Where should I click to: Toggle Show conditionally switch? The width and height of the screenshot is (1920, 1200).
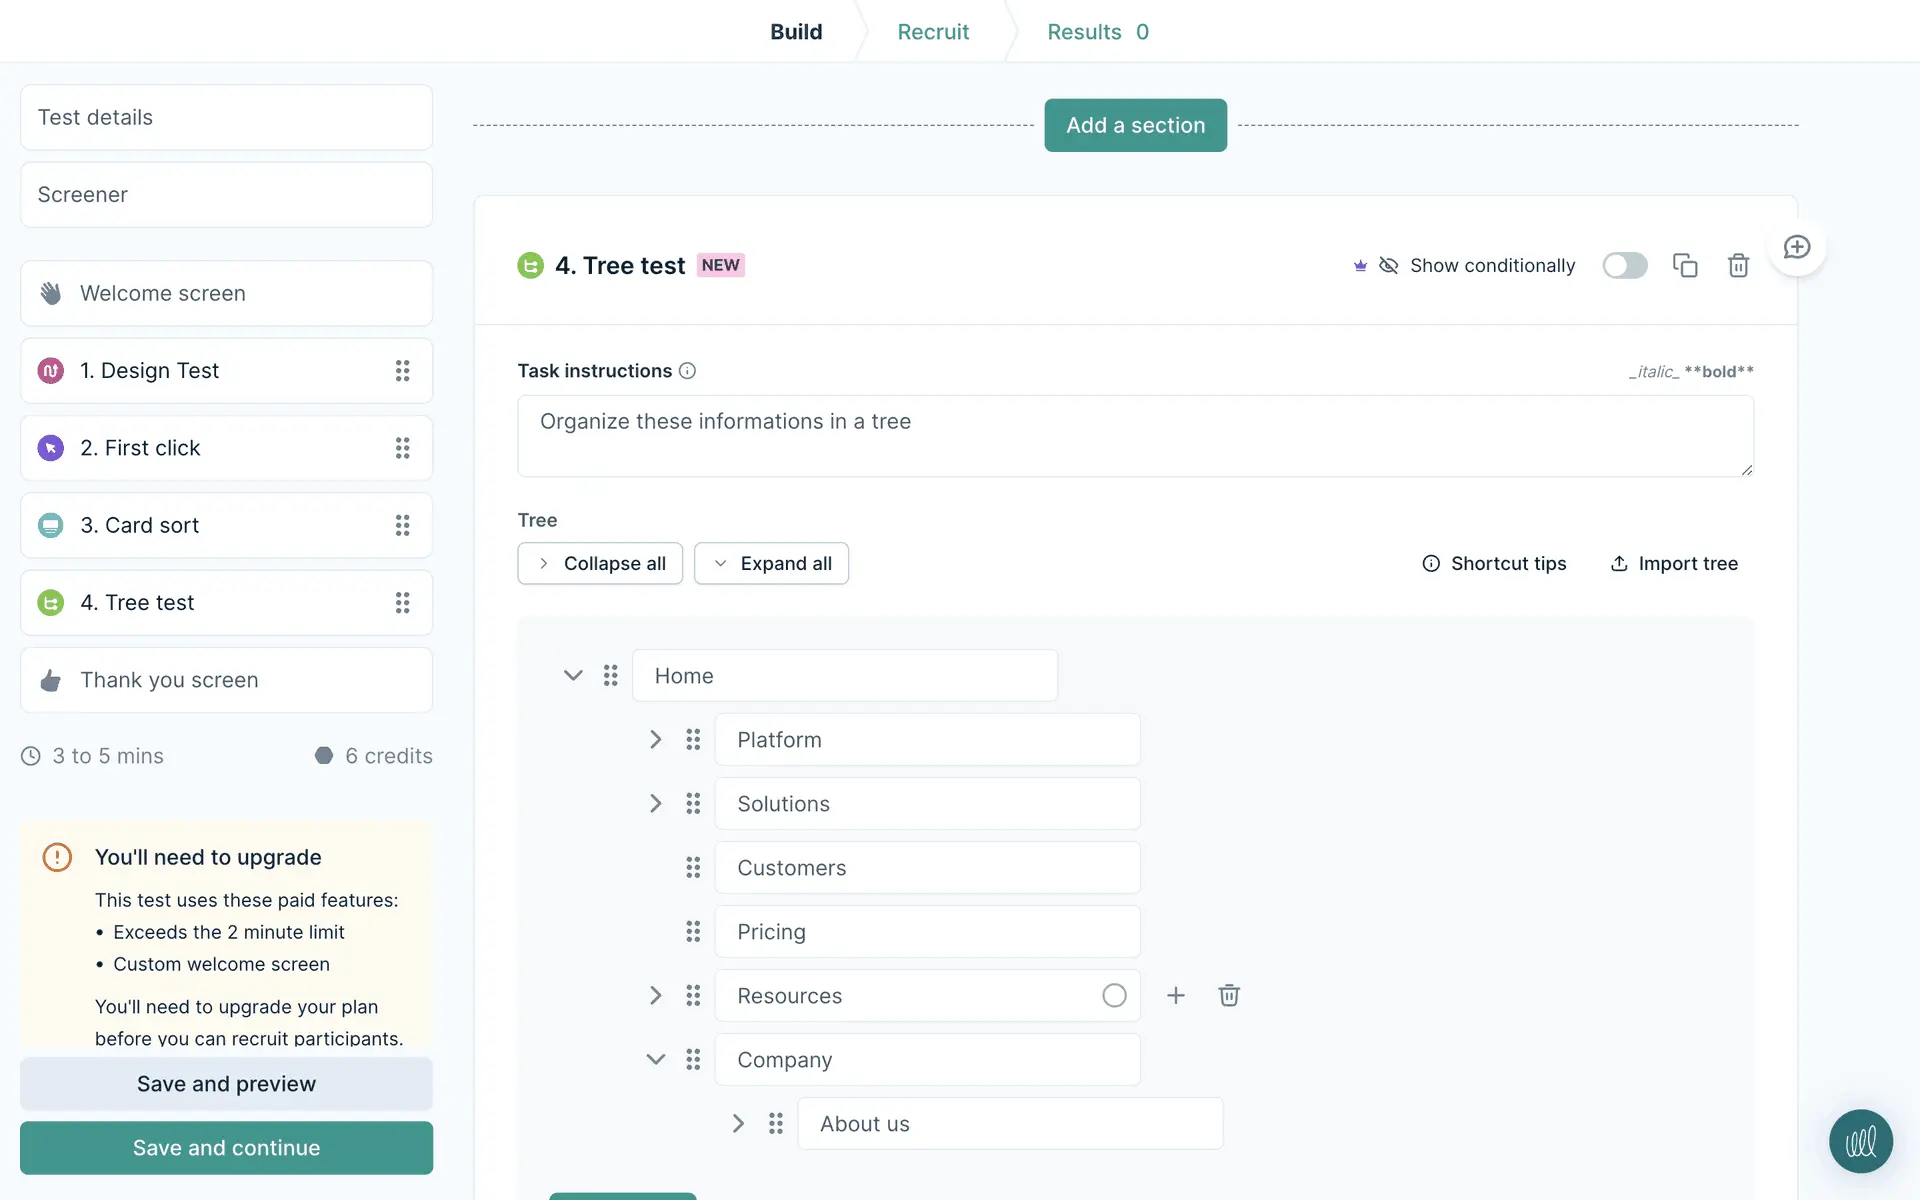tap(1624, 265)
